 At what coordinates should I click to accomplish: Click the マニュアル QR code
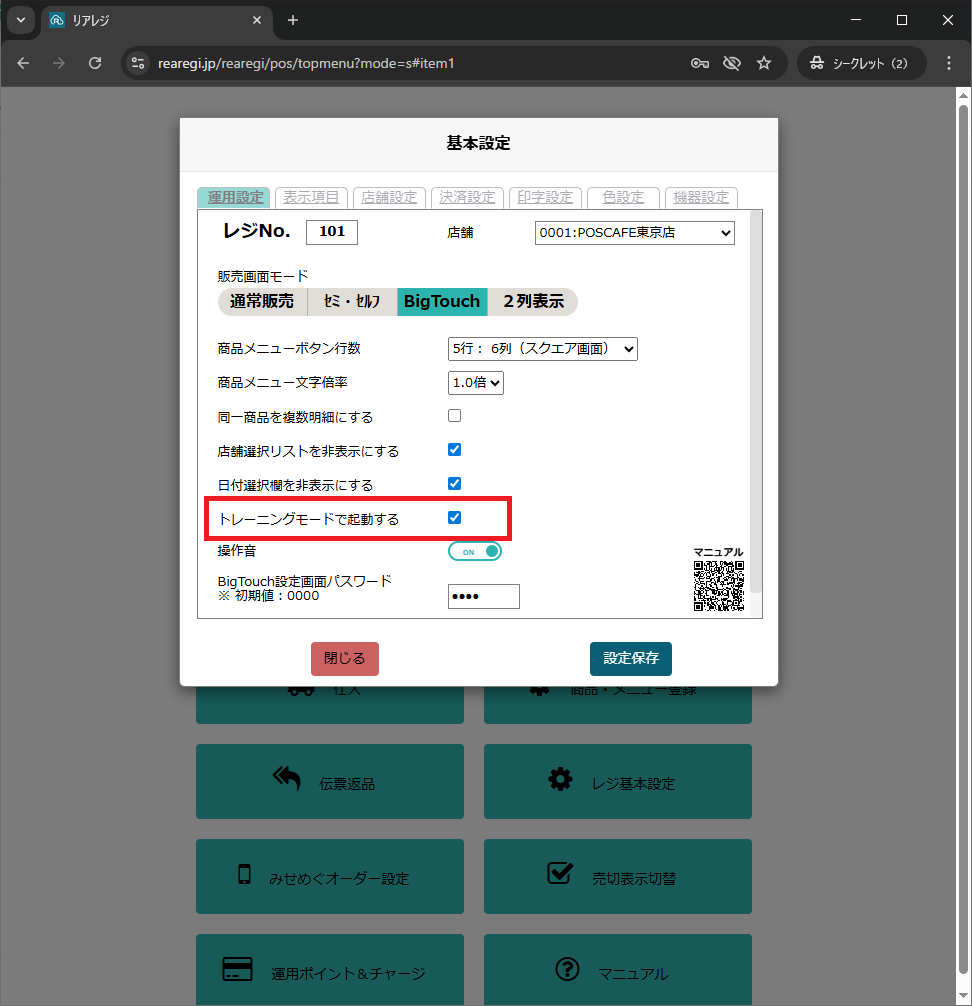point(719,586)
